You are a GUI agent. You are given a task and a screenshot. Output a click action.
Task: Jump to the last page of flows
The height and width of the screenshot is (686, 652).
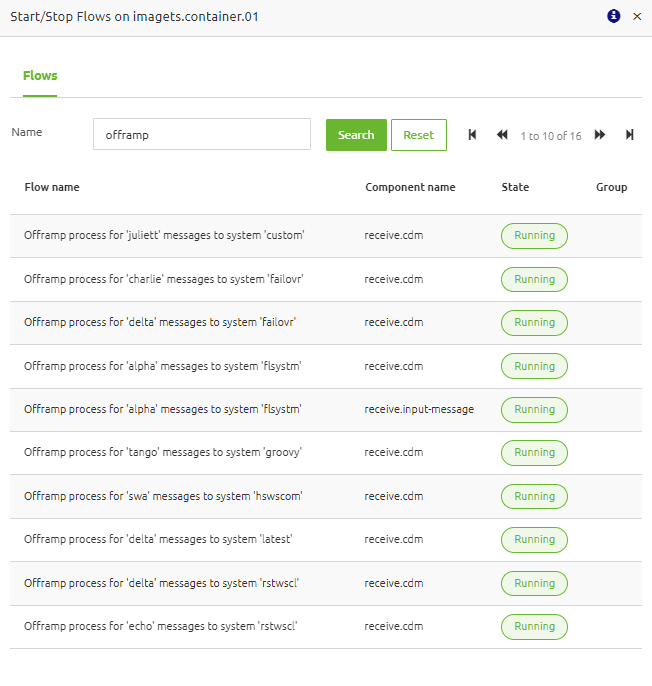tap(630, 135)
